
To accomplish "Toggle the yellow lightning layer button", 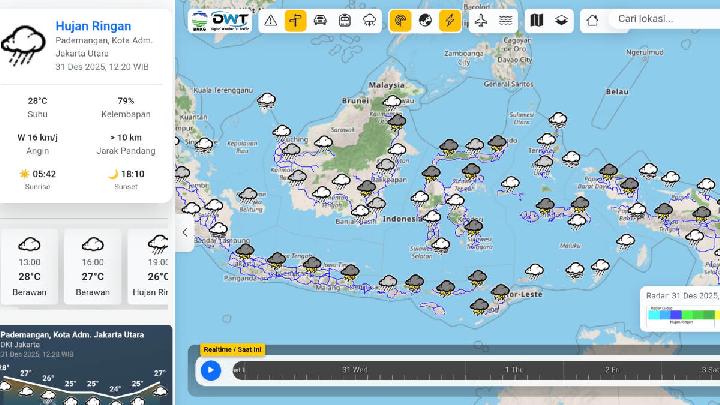I will 450,20.
